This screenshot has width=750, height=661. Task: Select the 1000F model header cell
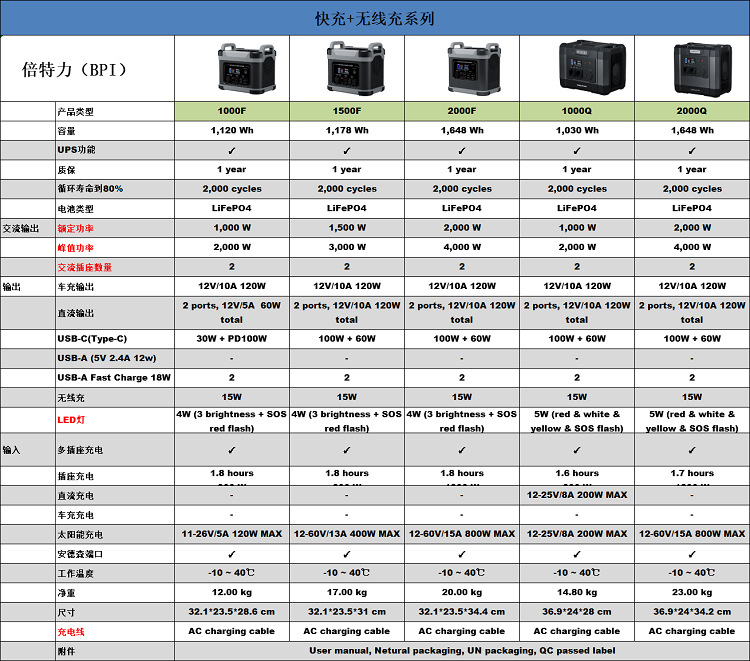(232, 111)
